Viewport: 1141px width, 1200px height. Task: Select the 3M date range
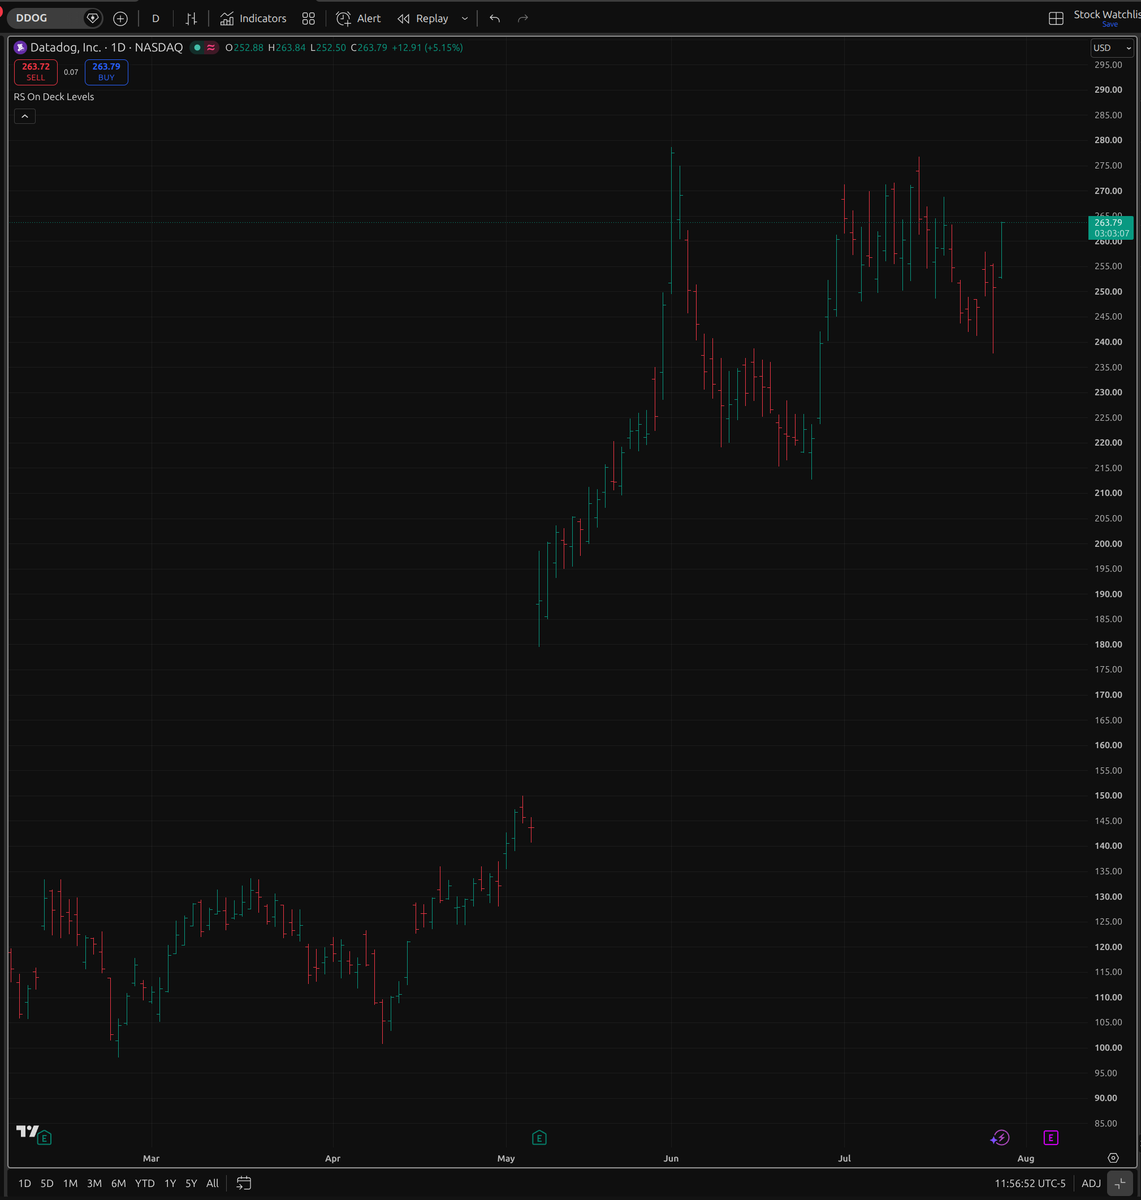coord(94,1183)
